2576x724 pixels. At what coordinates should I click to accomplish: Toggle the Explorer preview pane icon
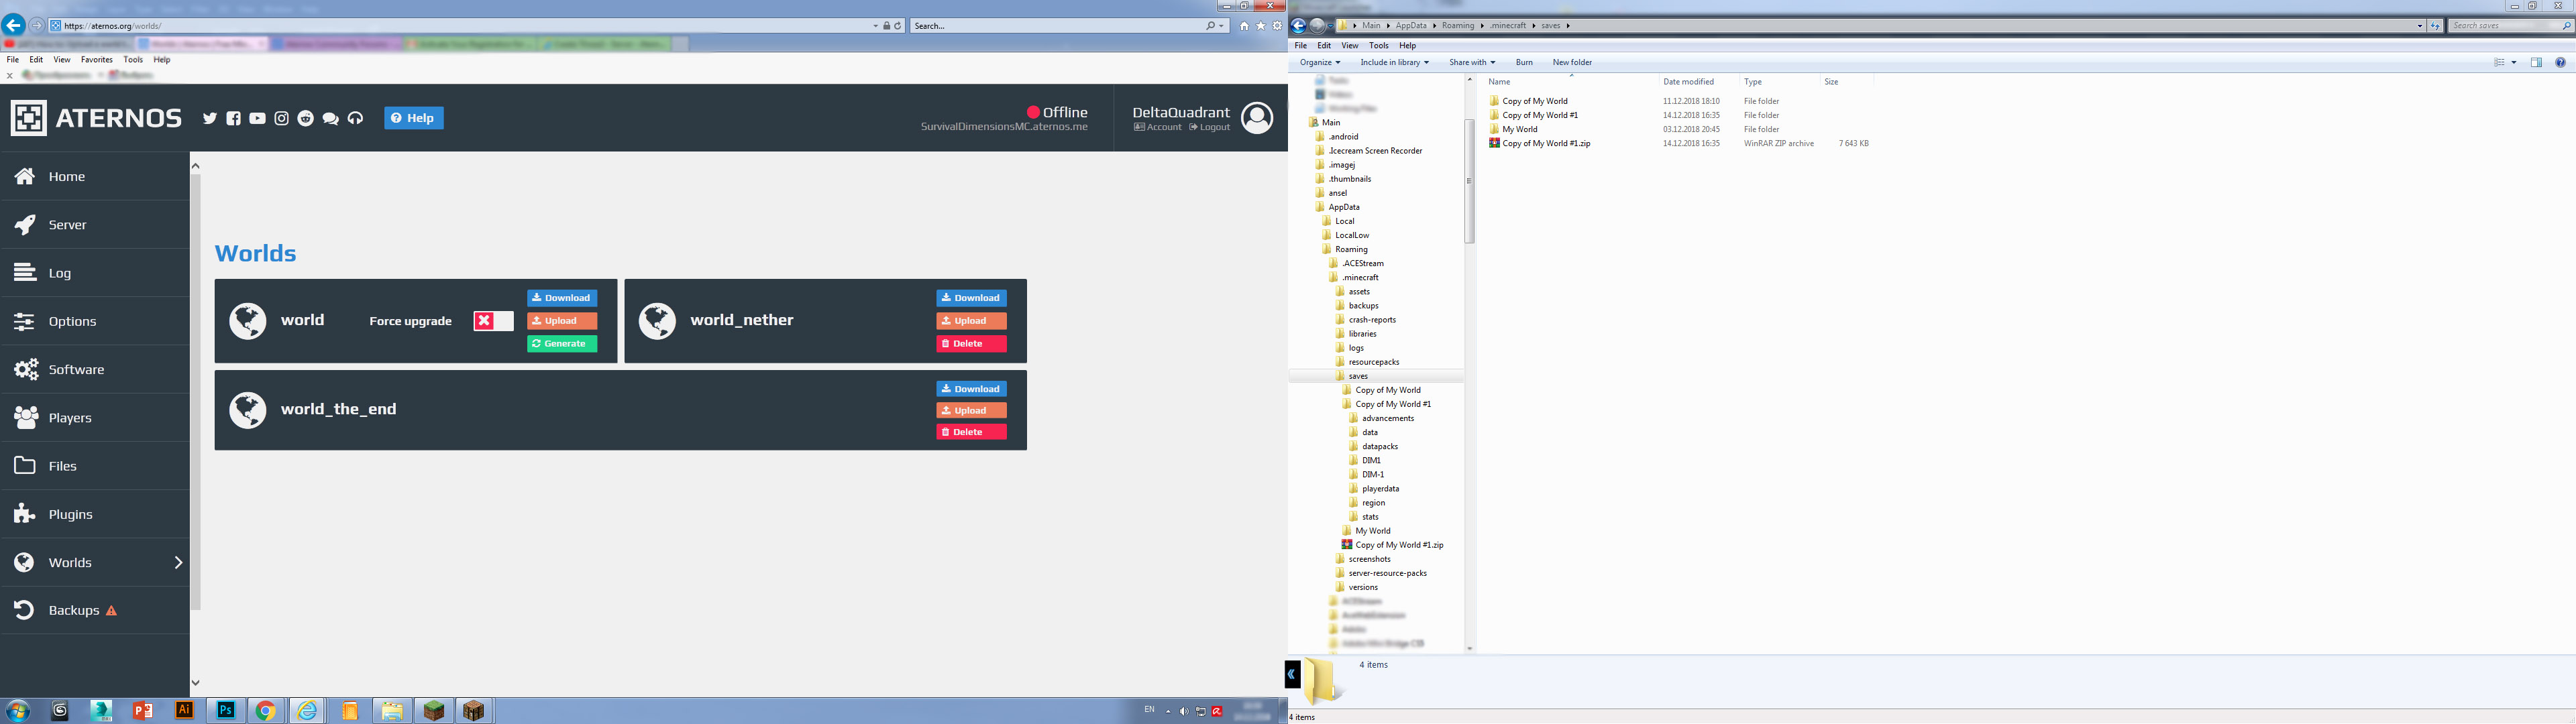pos(2536,62)
